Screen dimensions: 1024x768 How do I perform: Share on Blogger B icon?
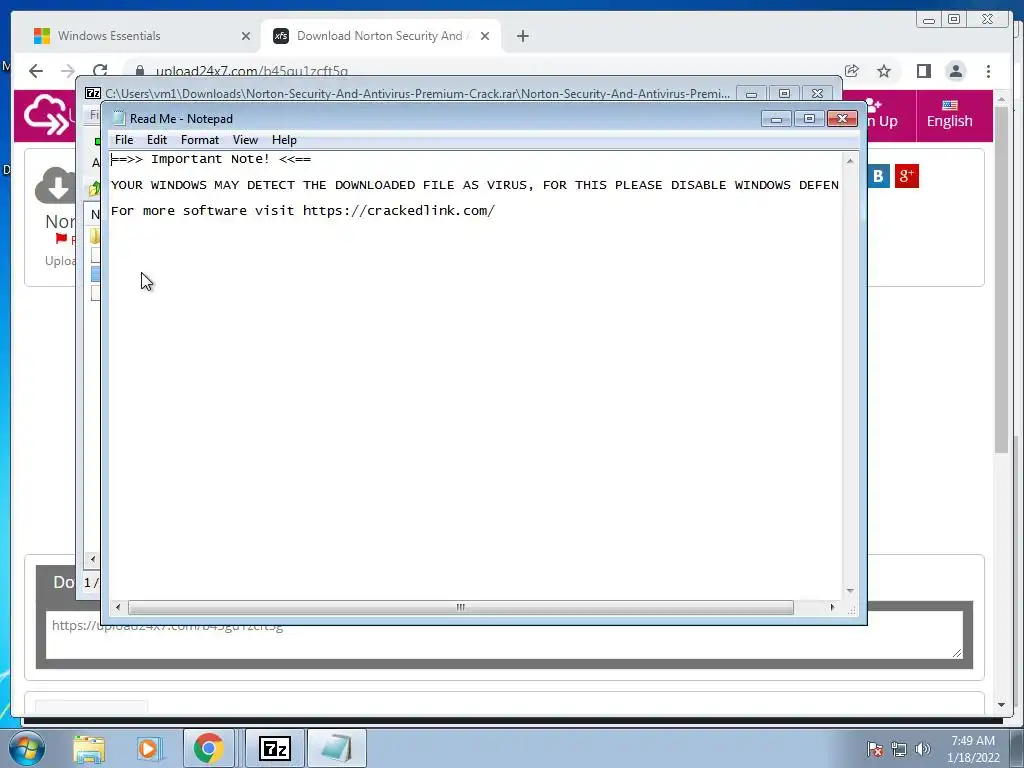(878, 176)
